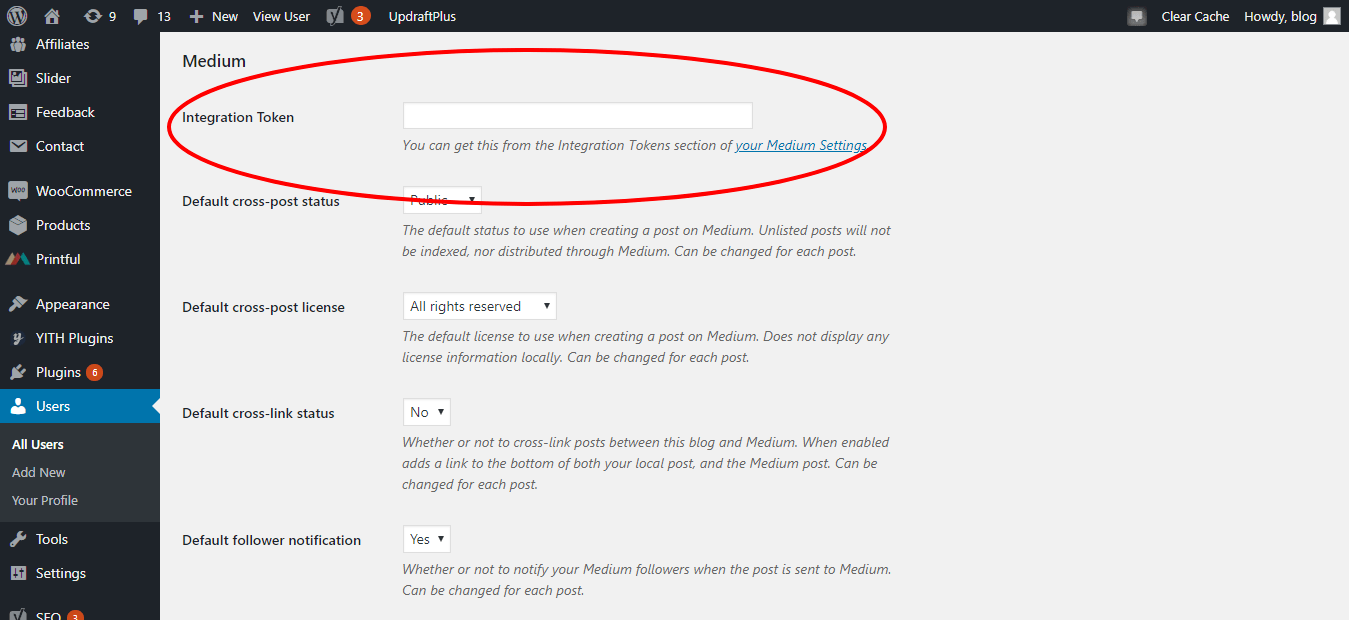This screenshot has width=1349, height=620.
Task: Open the Default cross-post status dropdown
Action: pyautogui.click(x=440, y=199)
